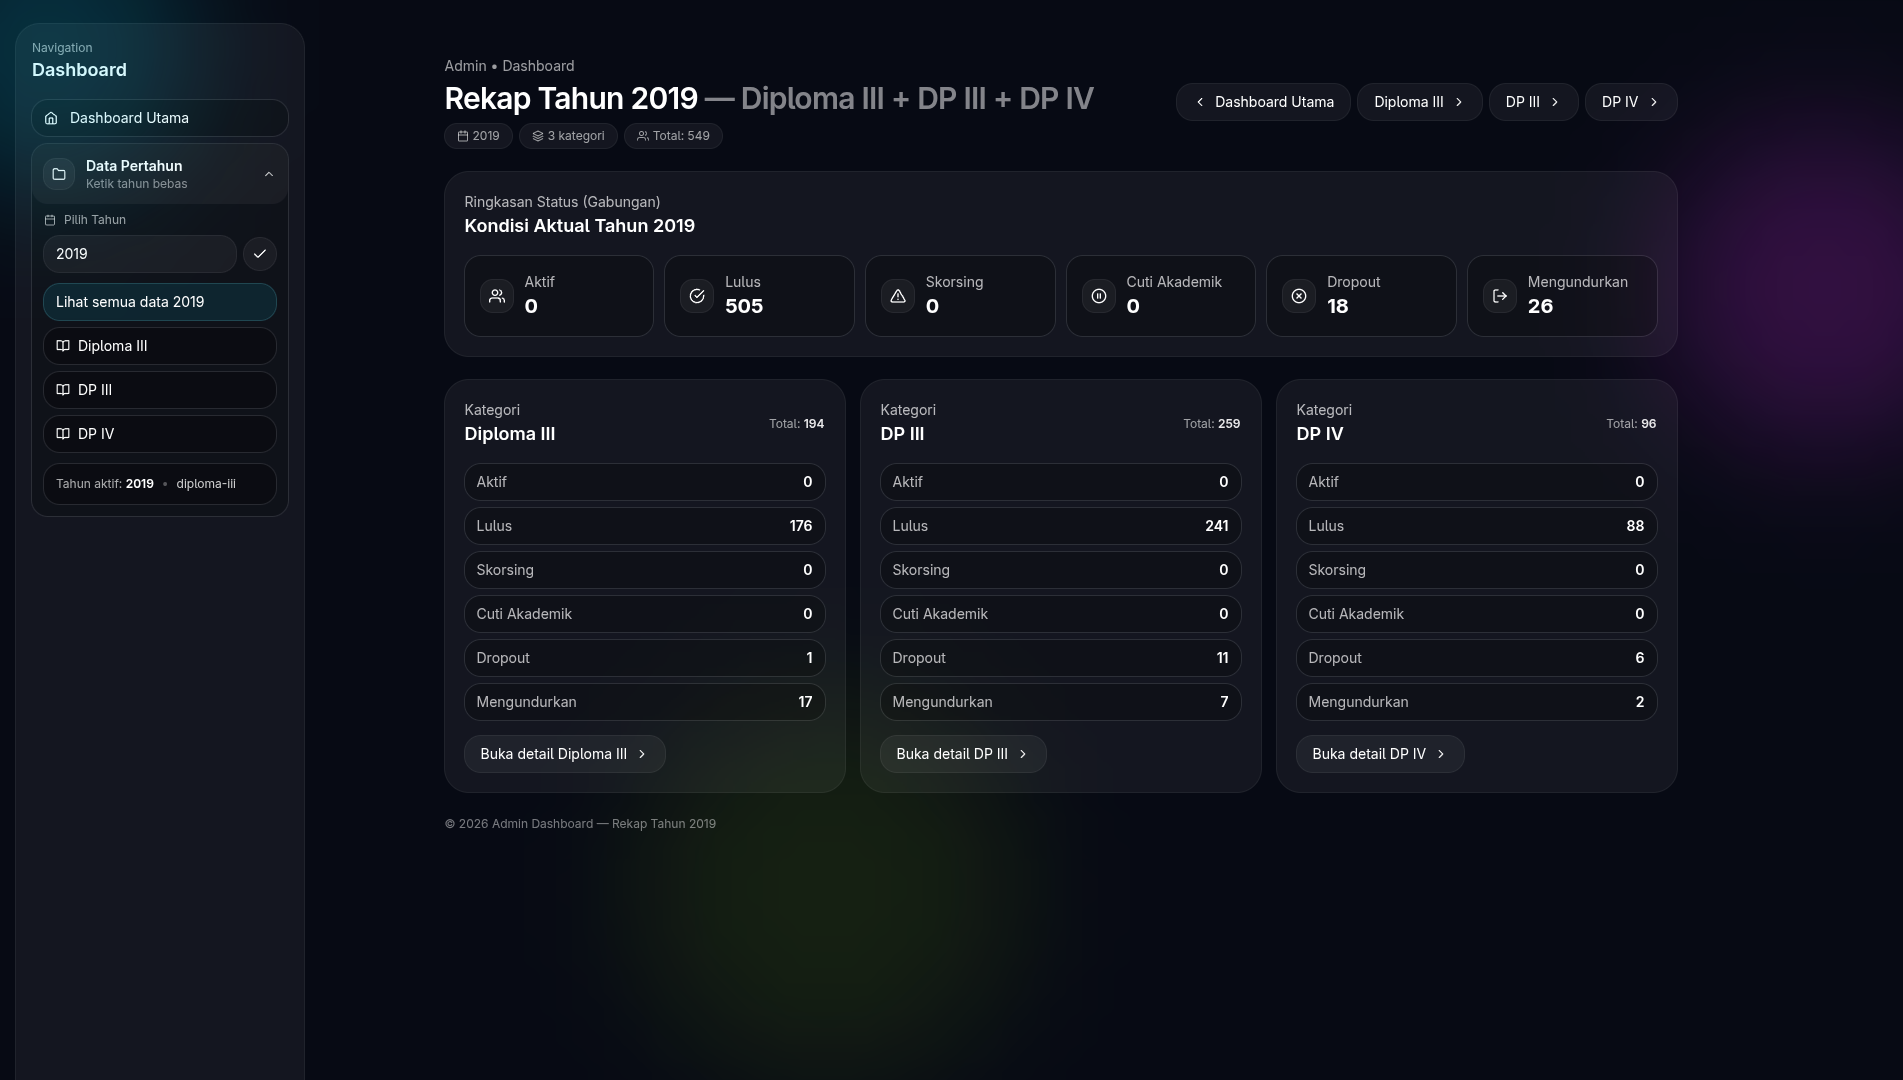
Task: Go back via Dashboard Utama header button
Action: (1263, 102)
